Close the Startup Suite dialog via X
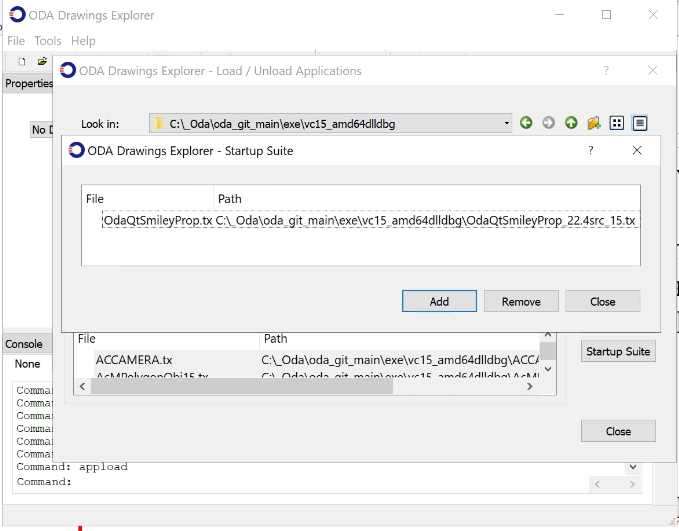This screenshot has height=531, width=679. pyautogui.click(x=637, y=150)
